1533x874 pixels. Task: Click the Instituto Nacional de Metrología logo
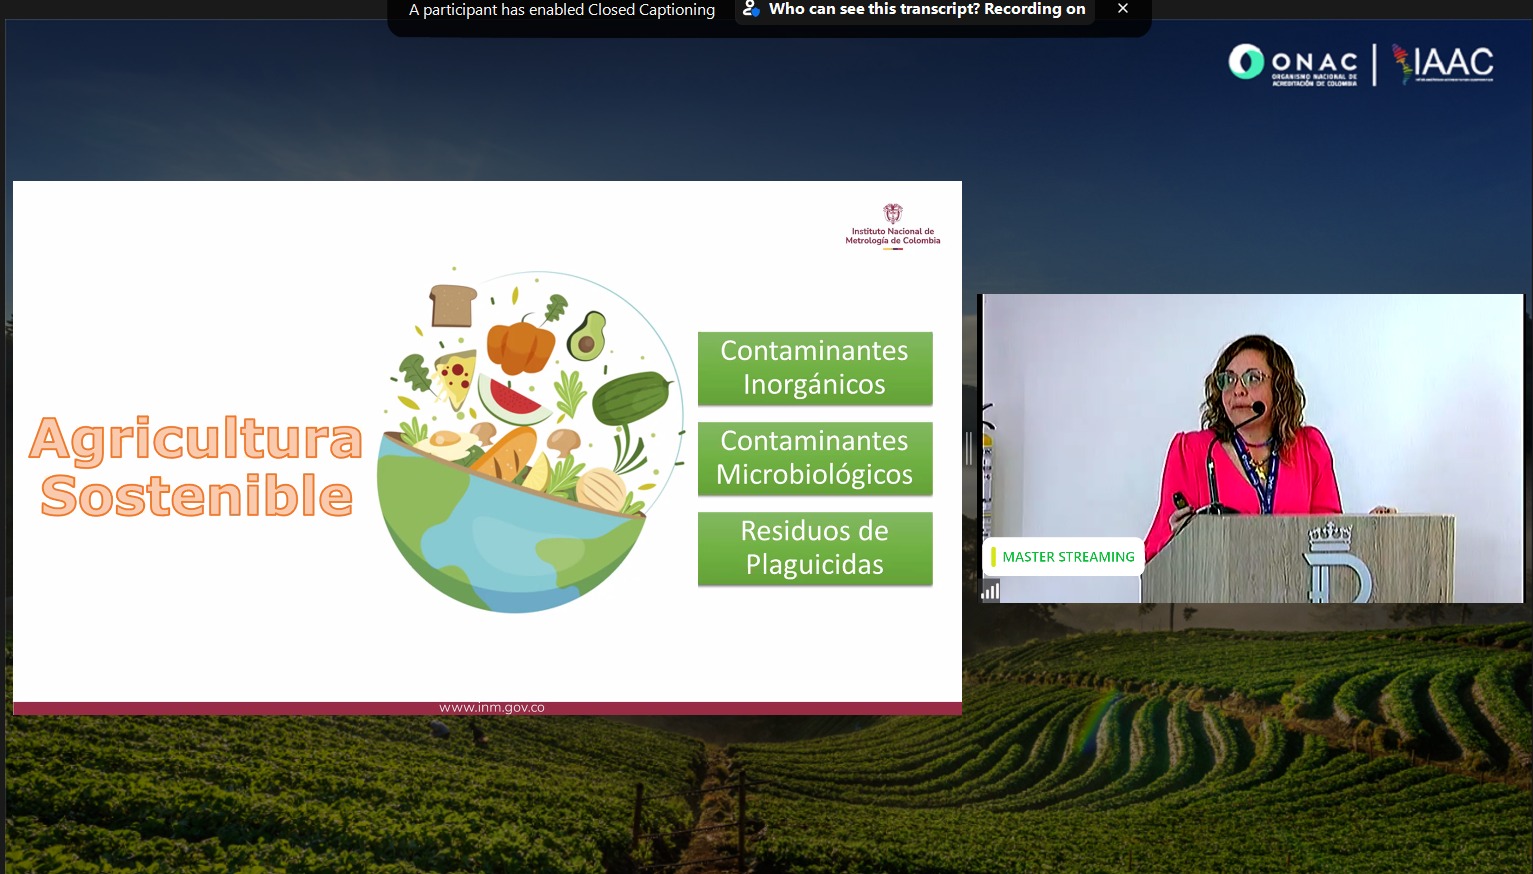point(893,226)
